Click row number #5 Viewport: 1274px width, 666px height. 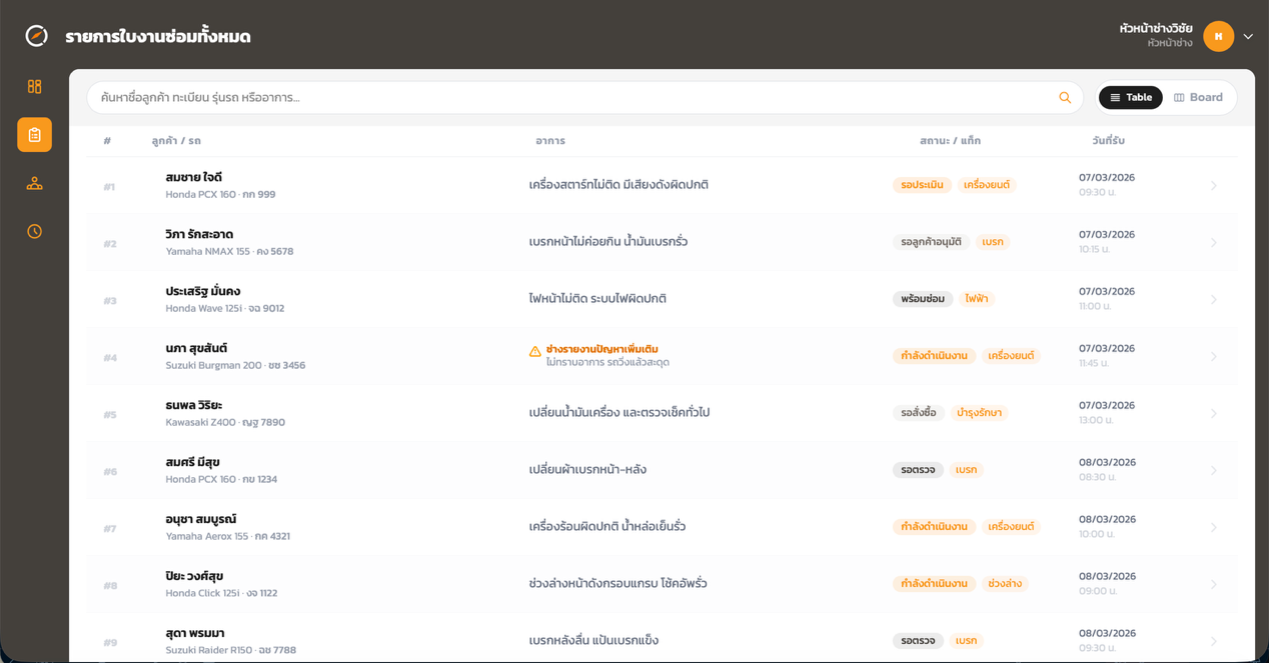click(110, 415)
